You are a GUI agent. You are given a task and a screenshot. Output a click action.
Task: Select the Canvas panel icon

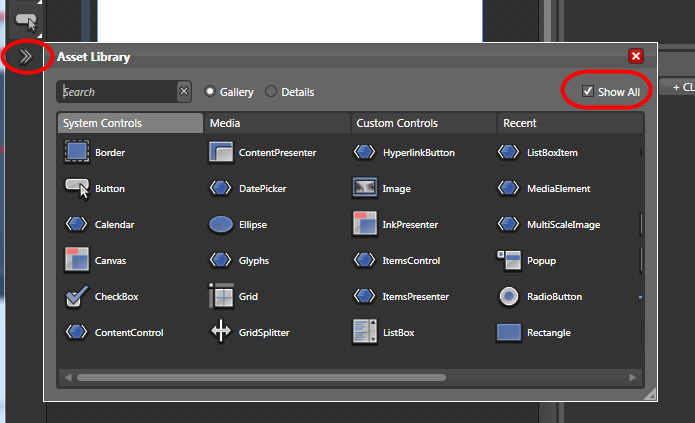pyautogui.click(x=77, y=260)
